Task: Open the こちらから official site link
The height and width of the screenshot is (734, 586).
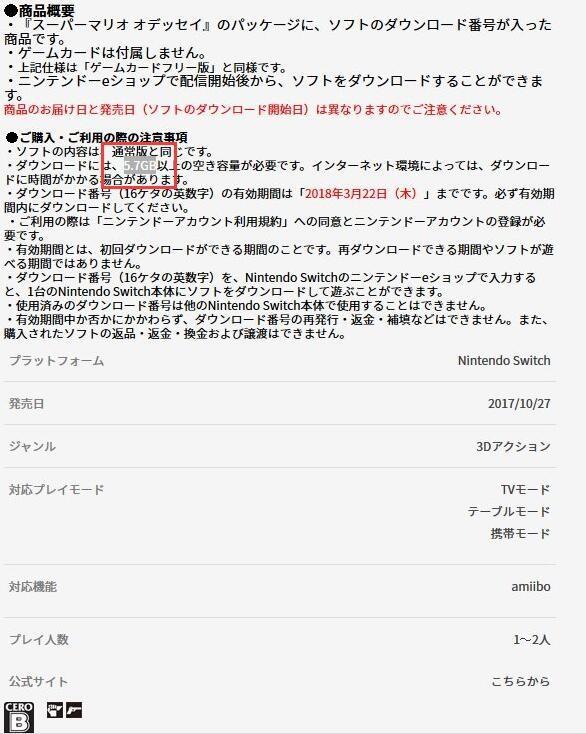Action: pos(520,682)
